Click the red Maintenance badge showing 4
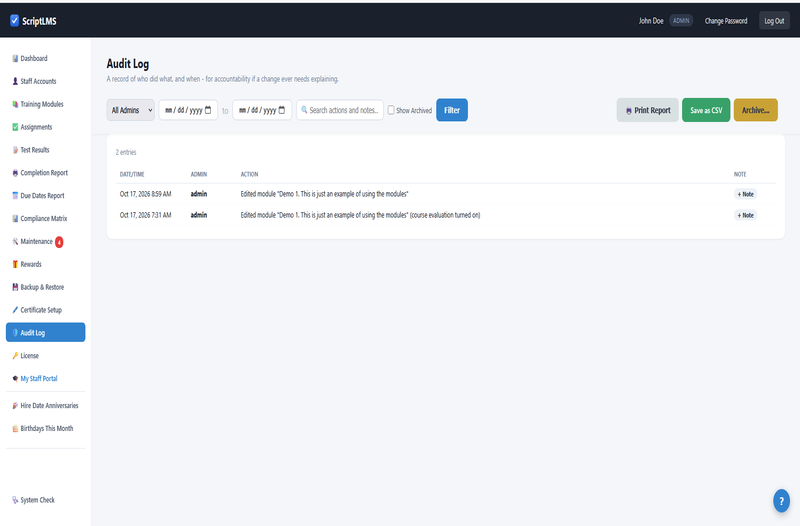The width and height of the screenshot is (800, 526). pos(59,242)
